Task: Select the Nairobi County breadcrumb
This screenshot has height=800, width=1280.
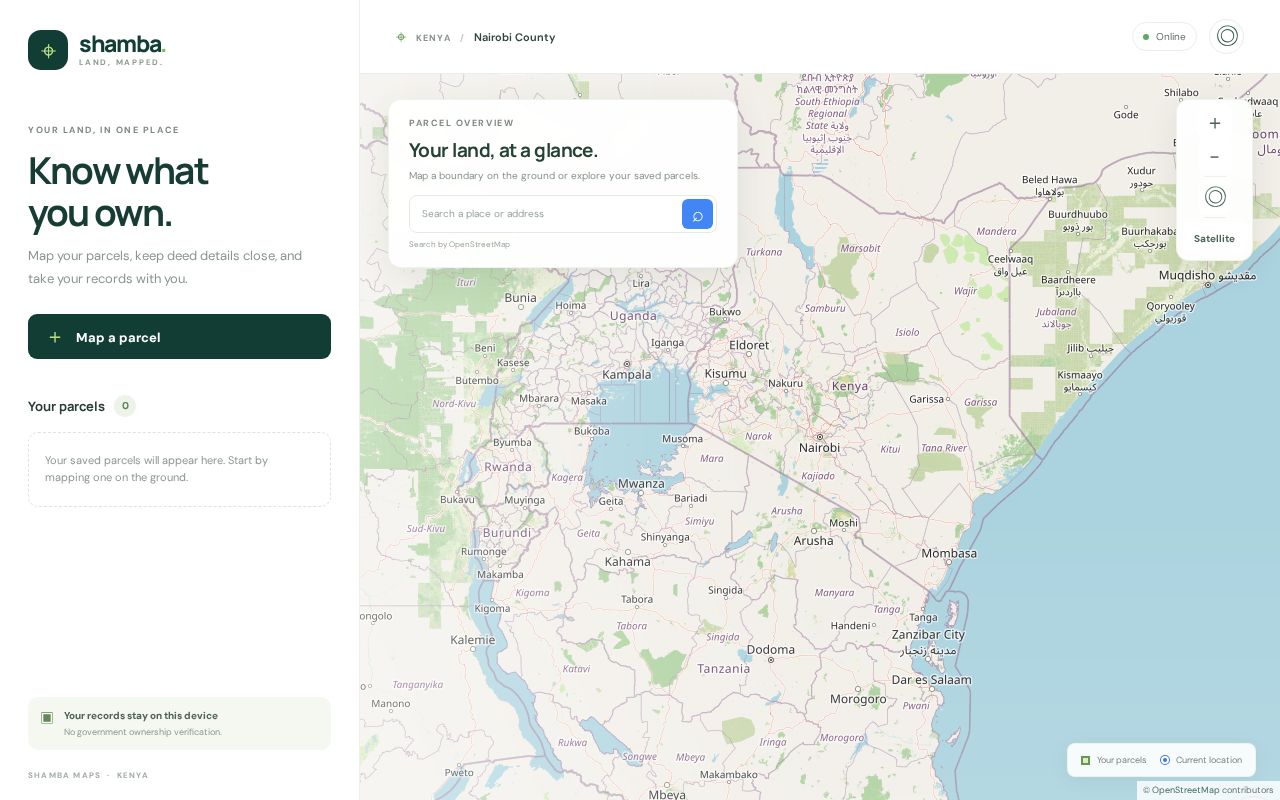Action: (x=514, y=37)
